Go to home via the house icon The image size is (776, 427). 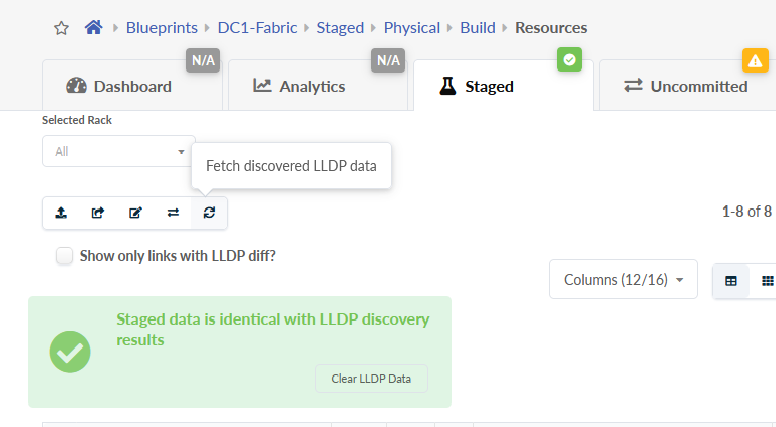point(94,28)
